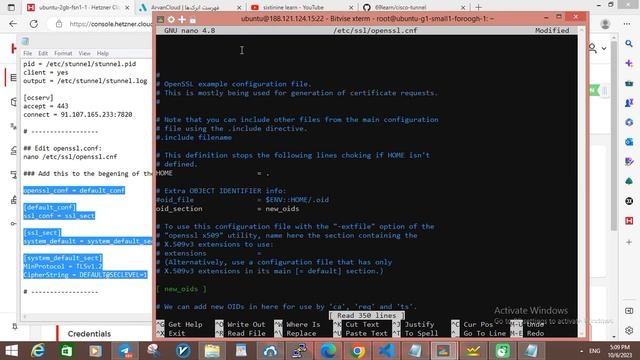The height and width of the screenshot is (360, 640).
Task: Launch Internet Explorer from taskbar
Action: (x=38, y=351)
